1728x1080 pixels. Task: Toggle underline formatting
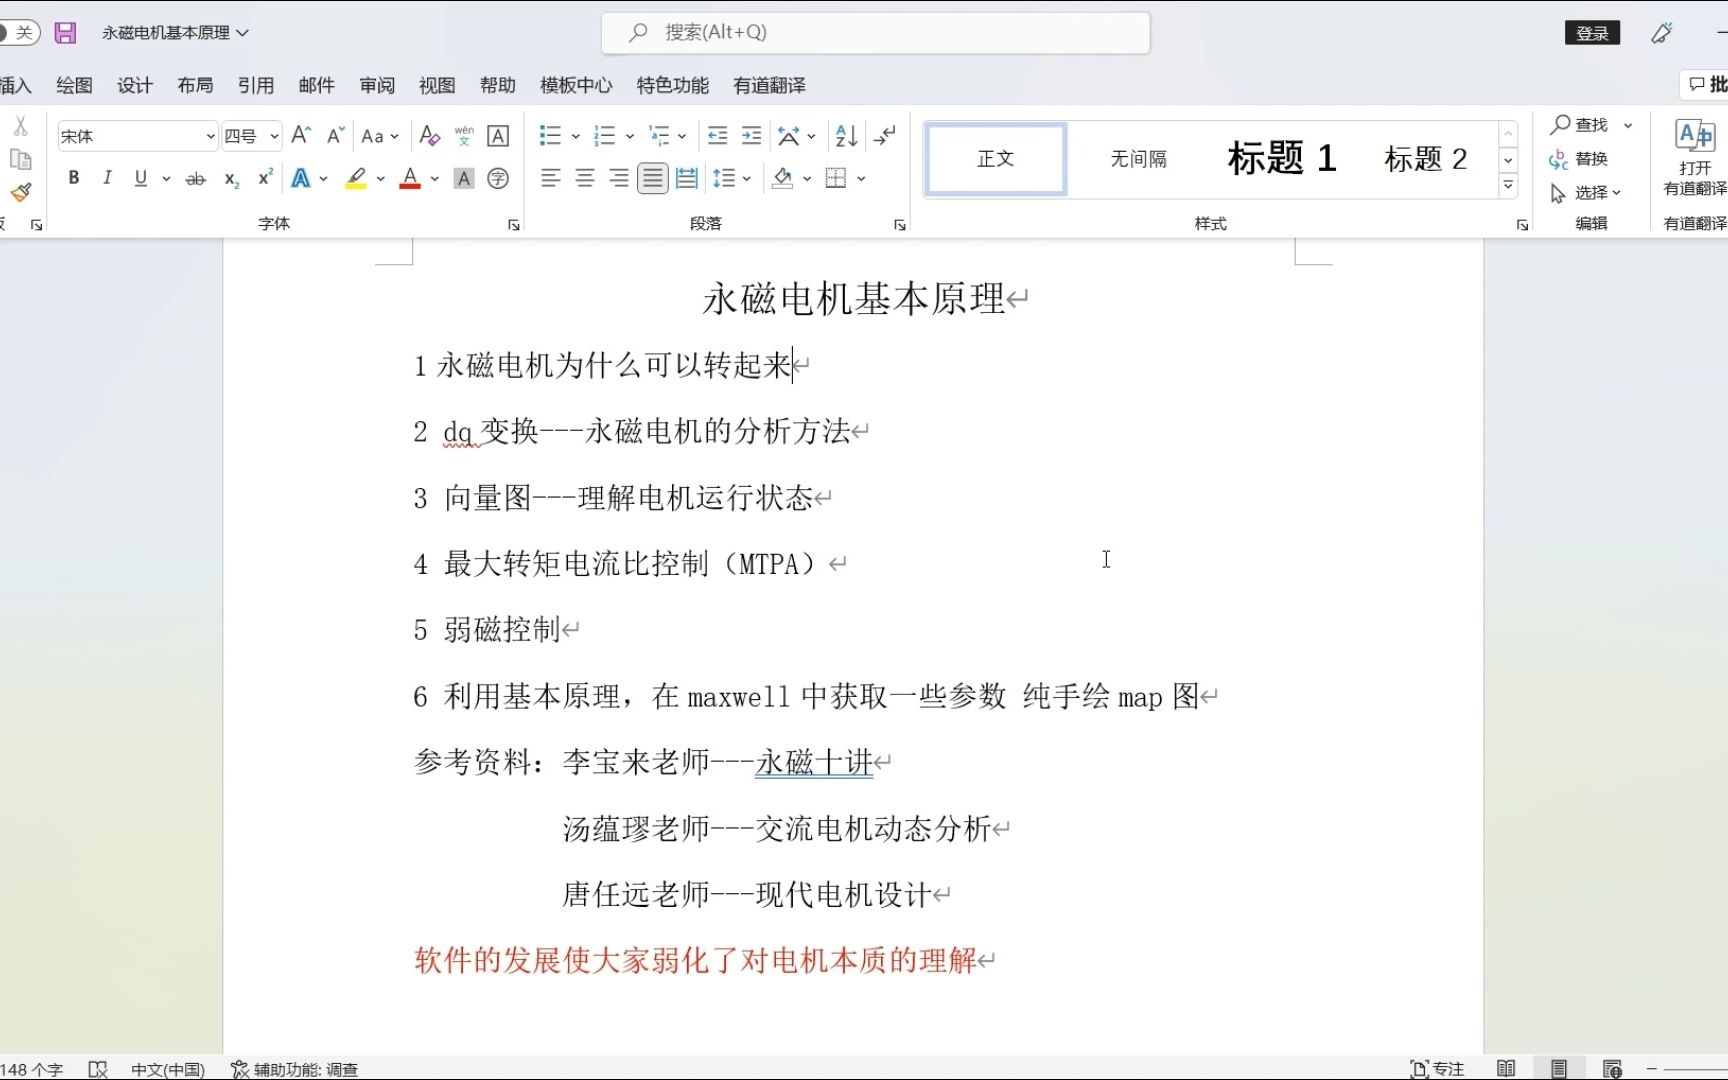140,178
